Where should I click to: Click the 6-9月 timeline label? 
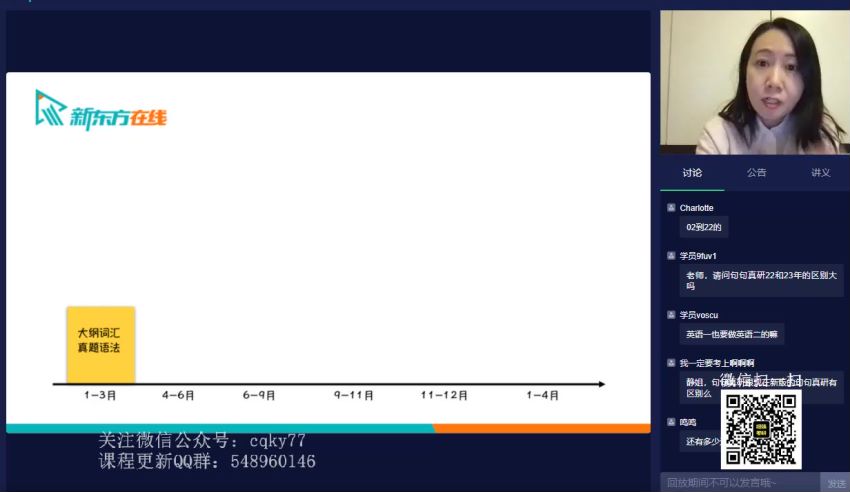click(x=259, y=396)
